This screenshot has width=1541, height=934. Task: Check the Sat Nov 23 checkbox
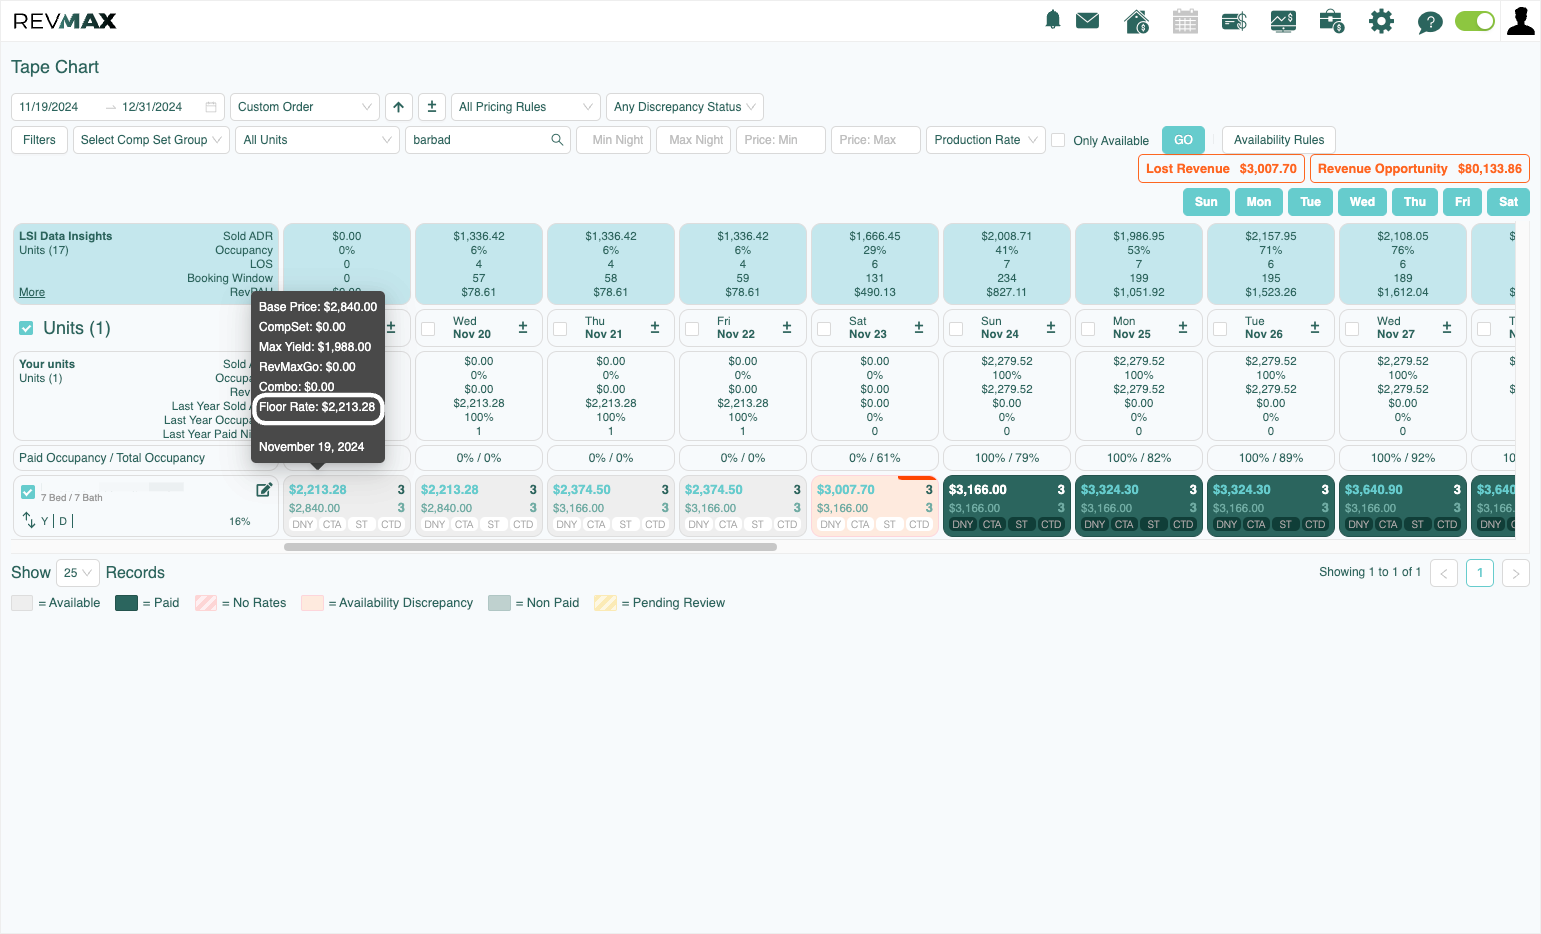pos(824,329)
